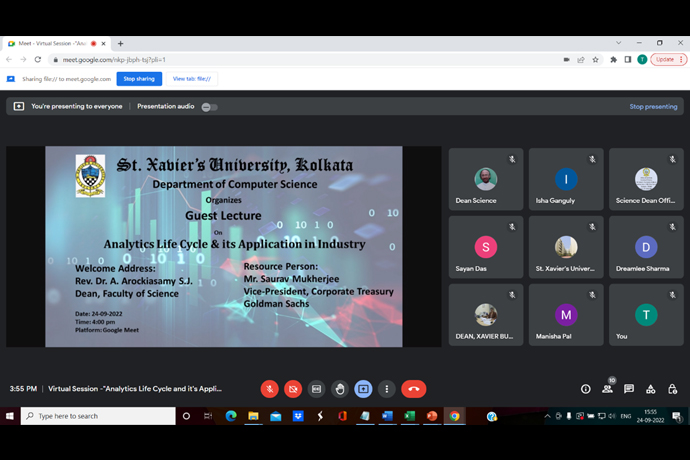Screen dimensions: 690x460
Task: Open host controls lock icon
Action: (x=672, y=389)
